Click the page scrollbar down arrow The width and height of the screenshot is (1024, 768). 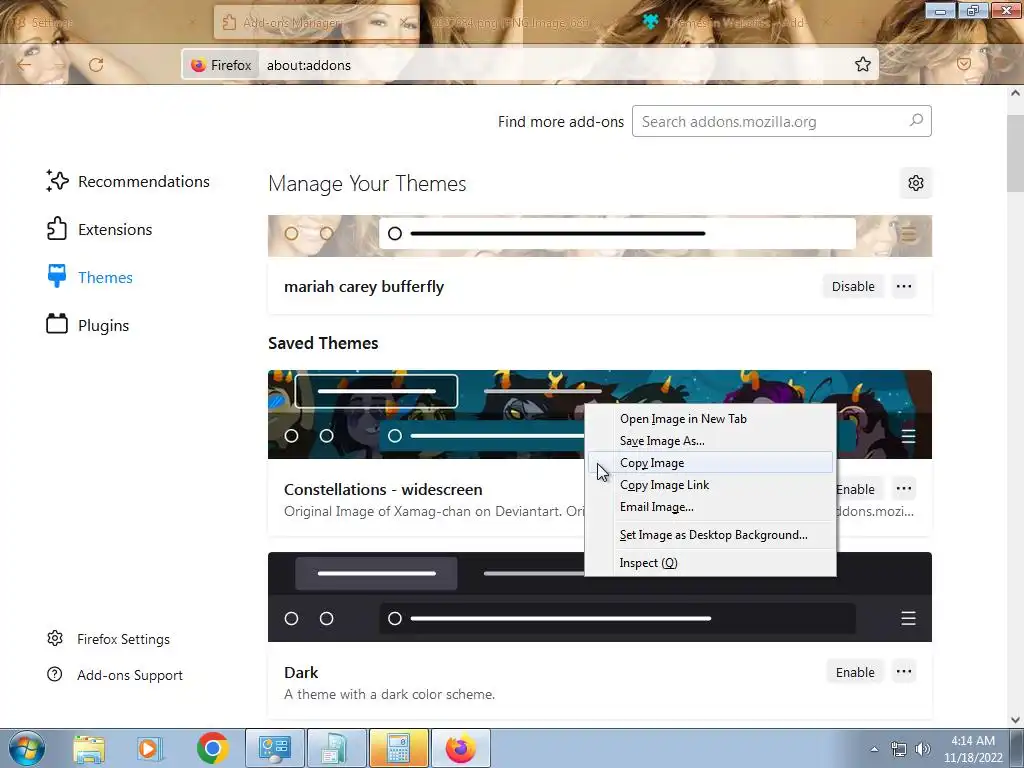(1015, 720)
